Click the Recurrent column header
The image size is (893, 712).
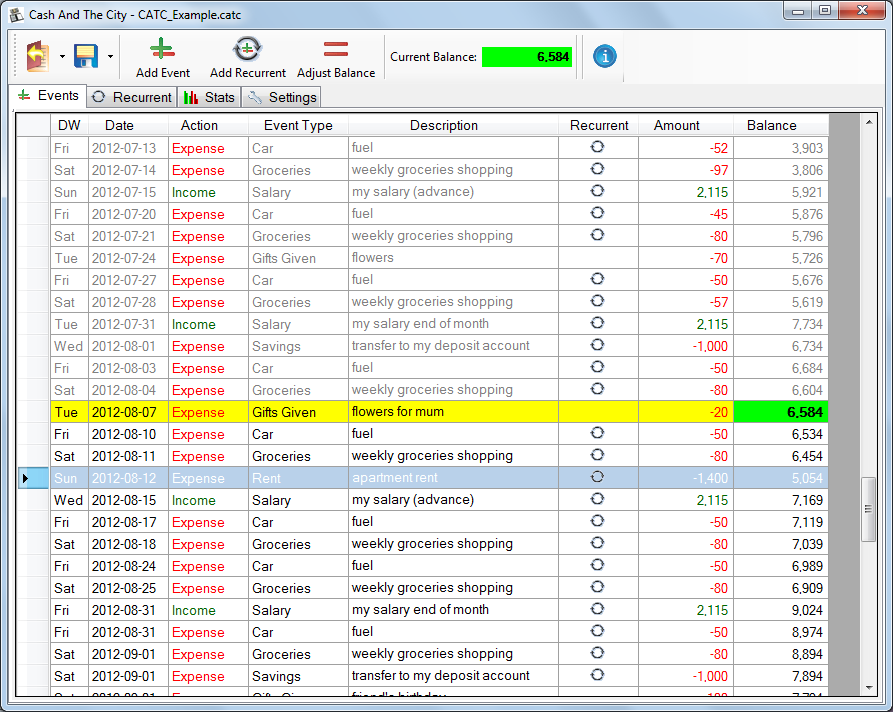[599, 125]
